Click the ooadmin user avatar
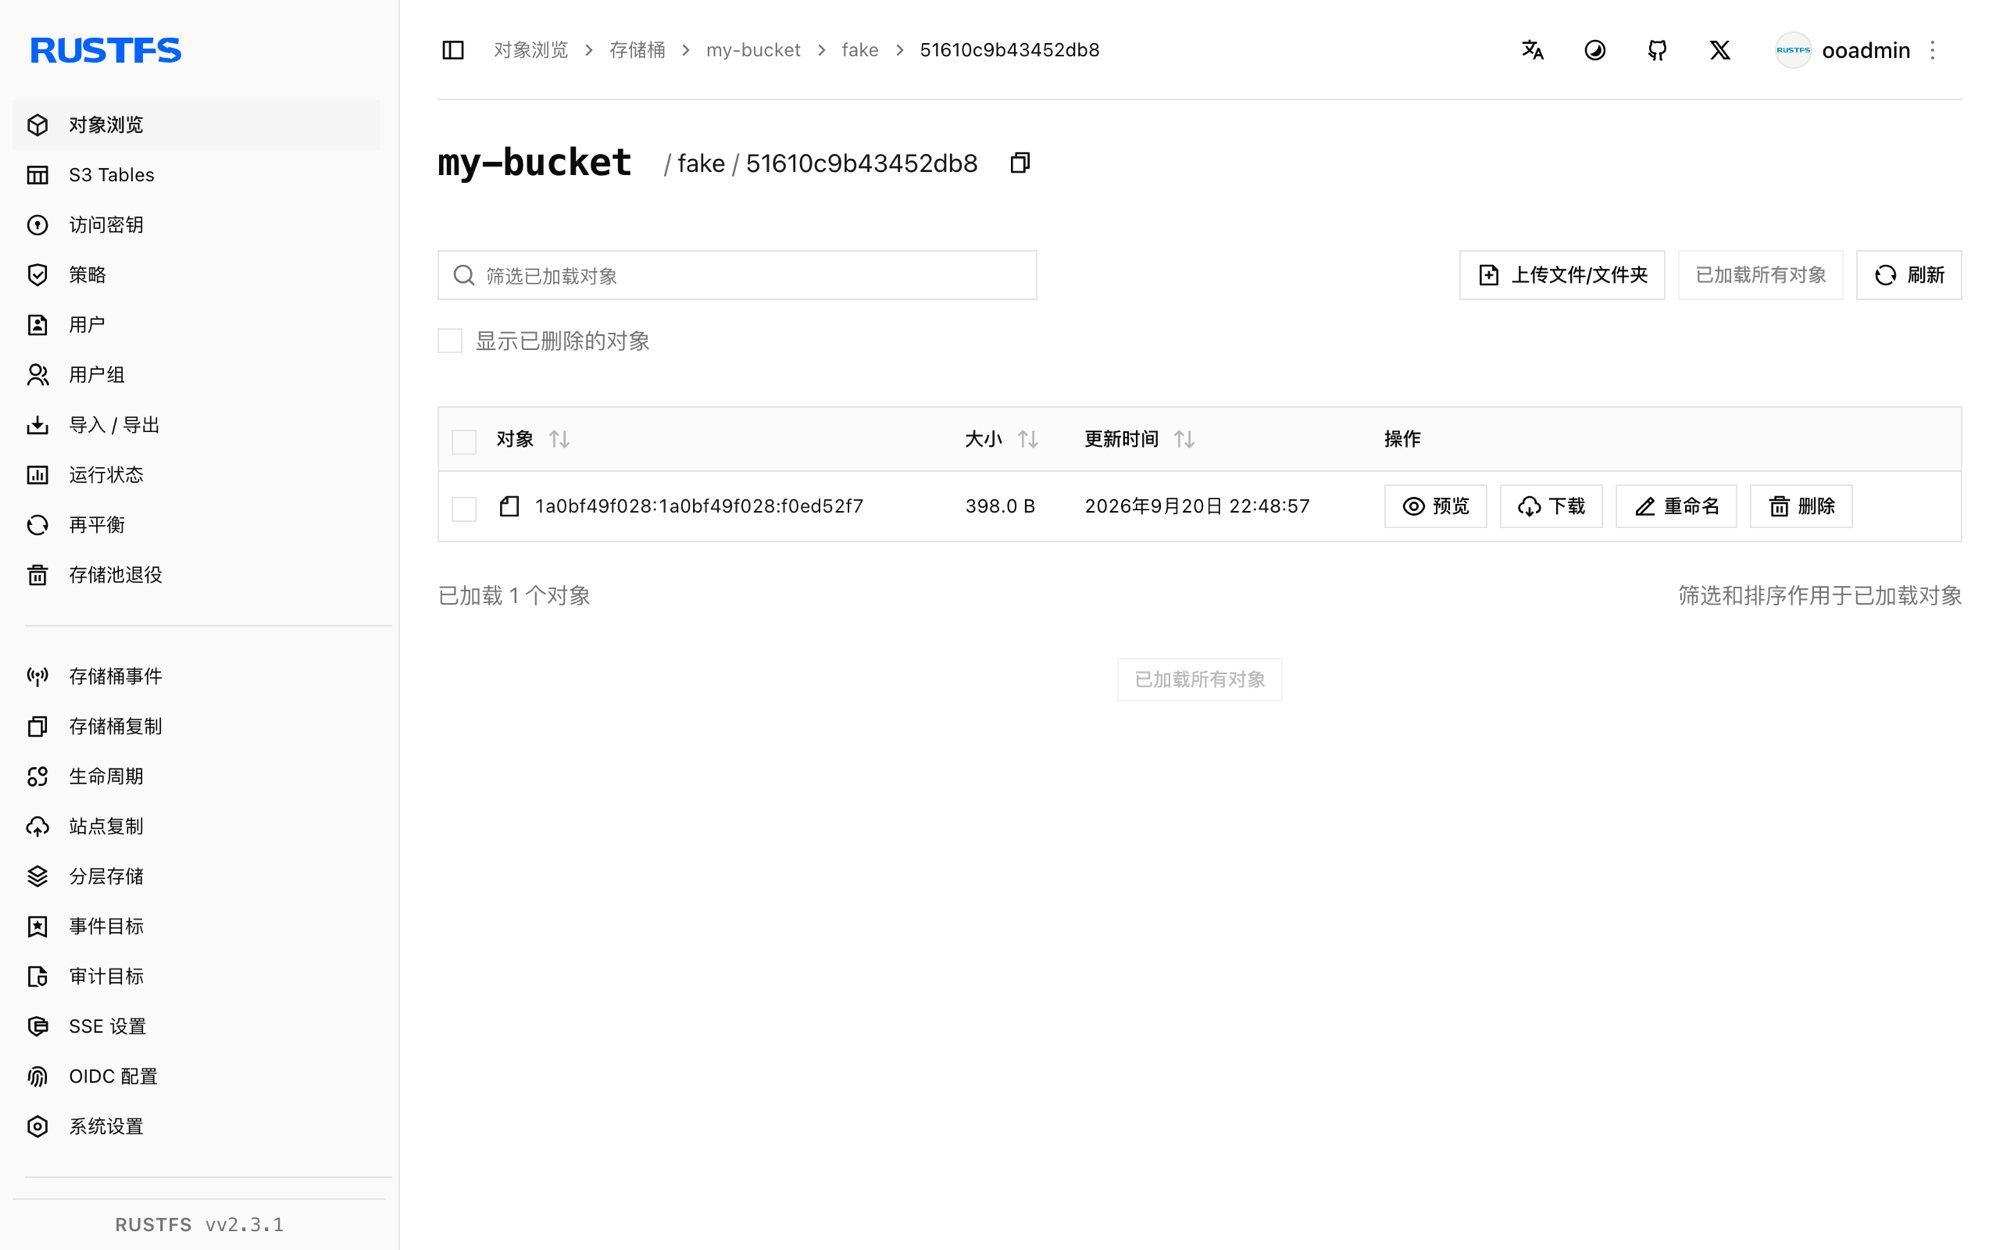Screen dimensions: 2000x1250 [1793, 50]
